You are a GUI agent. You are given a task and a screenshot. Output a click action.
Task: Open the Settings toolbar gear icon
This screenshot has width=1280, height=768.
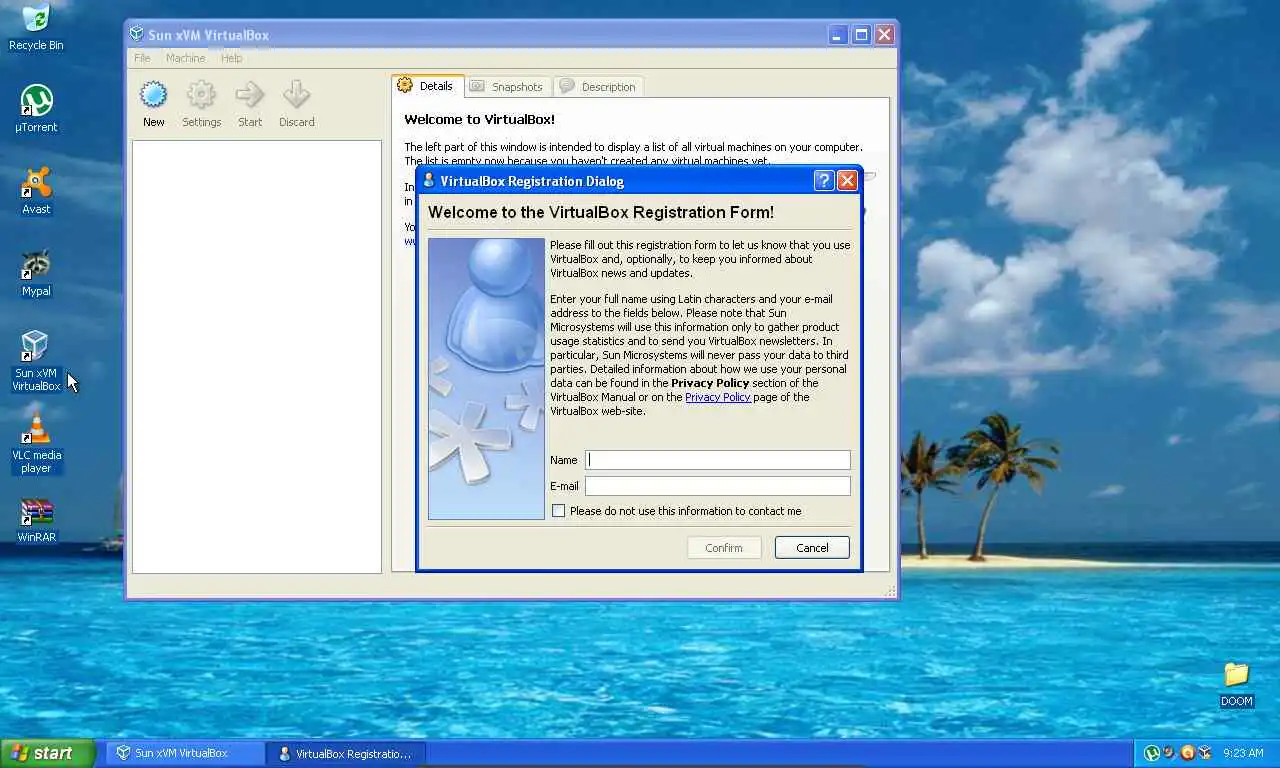pyautogui.click(x=201, y=95)
